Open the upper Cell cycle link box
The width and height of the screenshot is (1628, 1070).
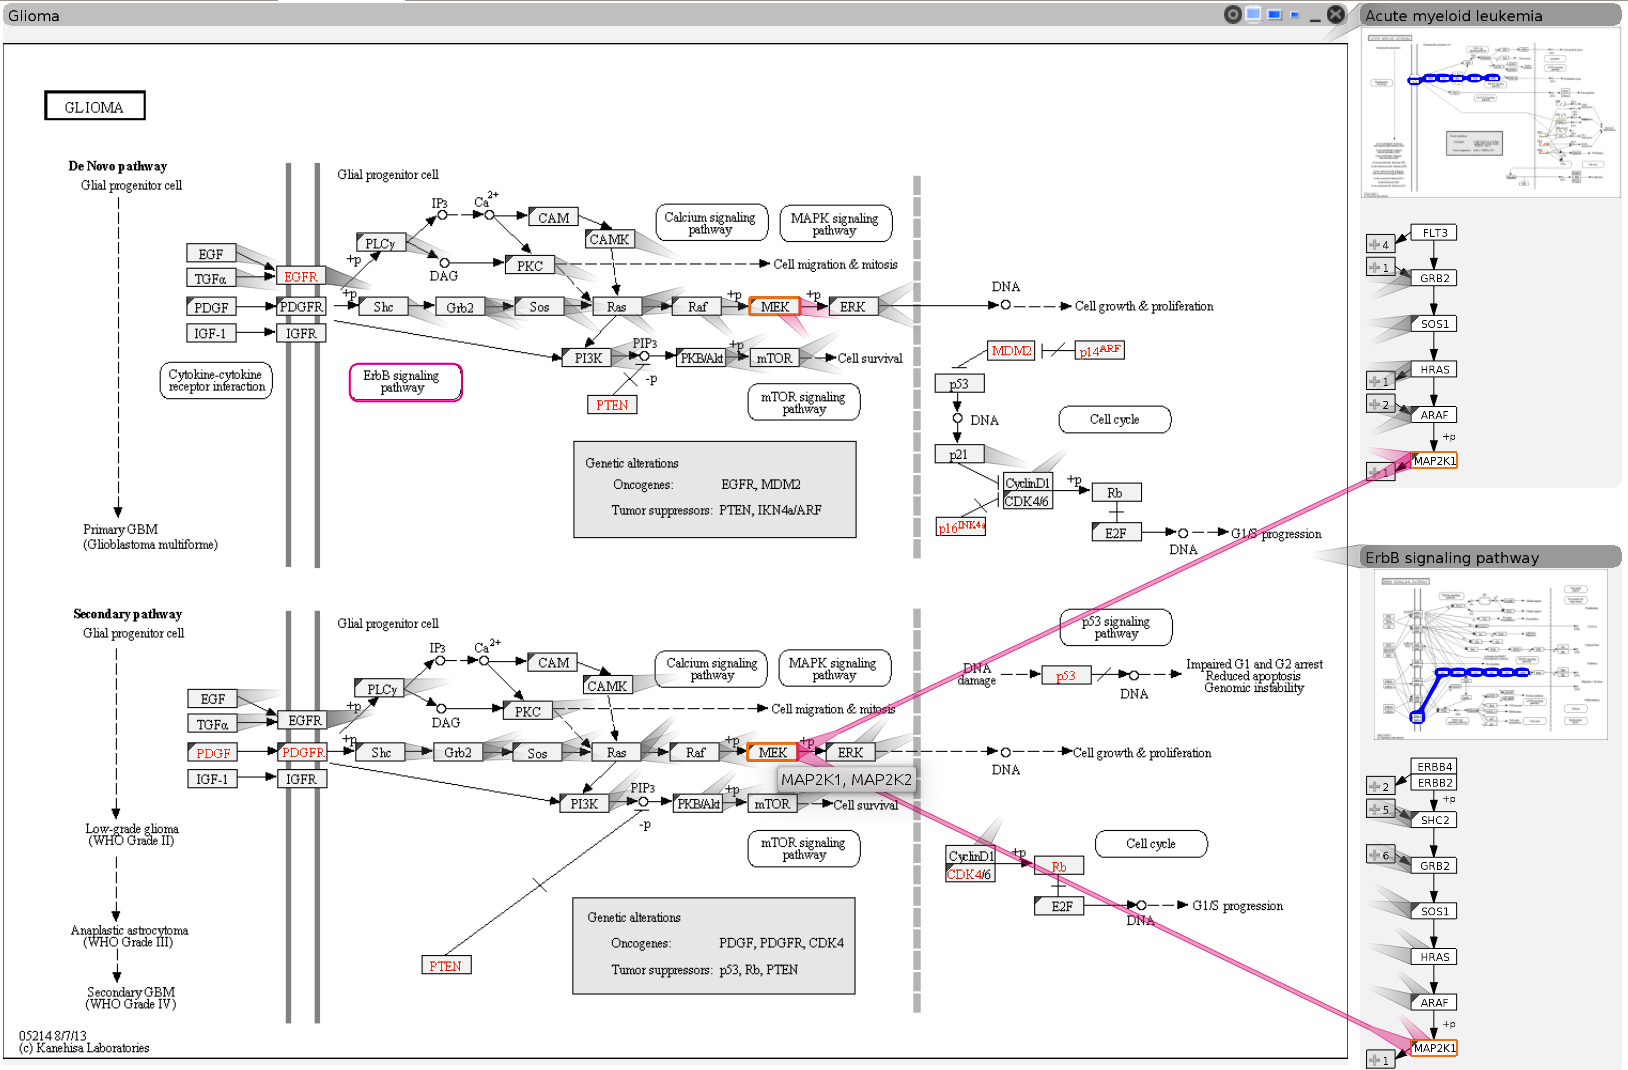coord(1115,419)
